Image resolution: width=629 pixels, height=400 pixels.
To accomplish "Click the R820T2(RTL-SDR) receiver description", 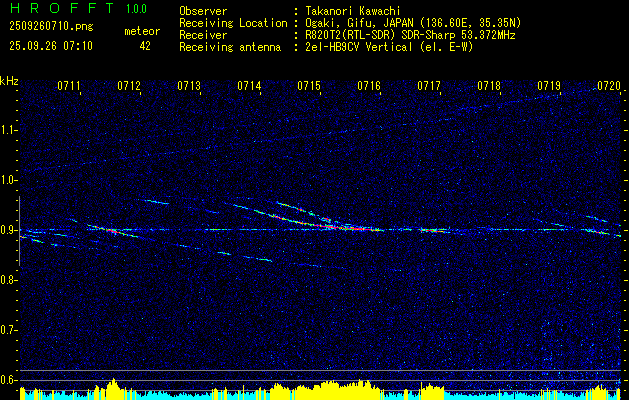I will coord(410,35).
